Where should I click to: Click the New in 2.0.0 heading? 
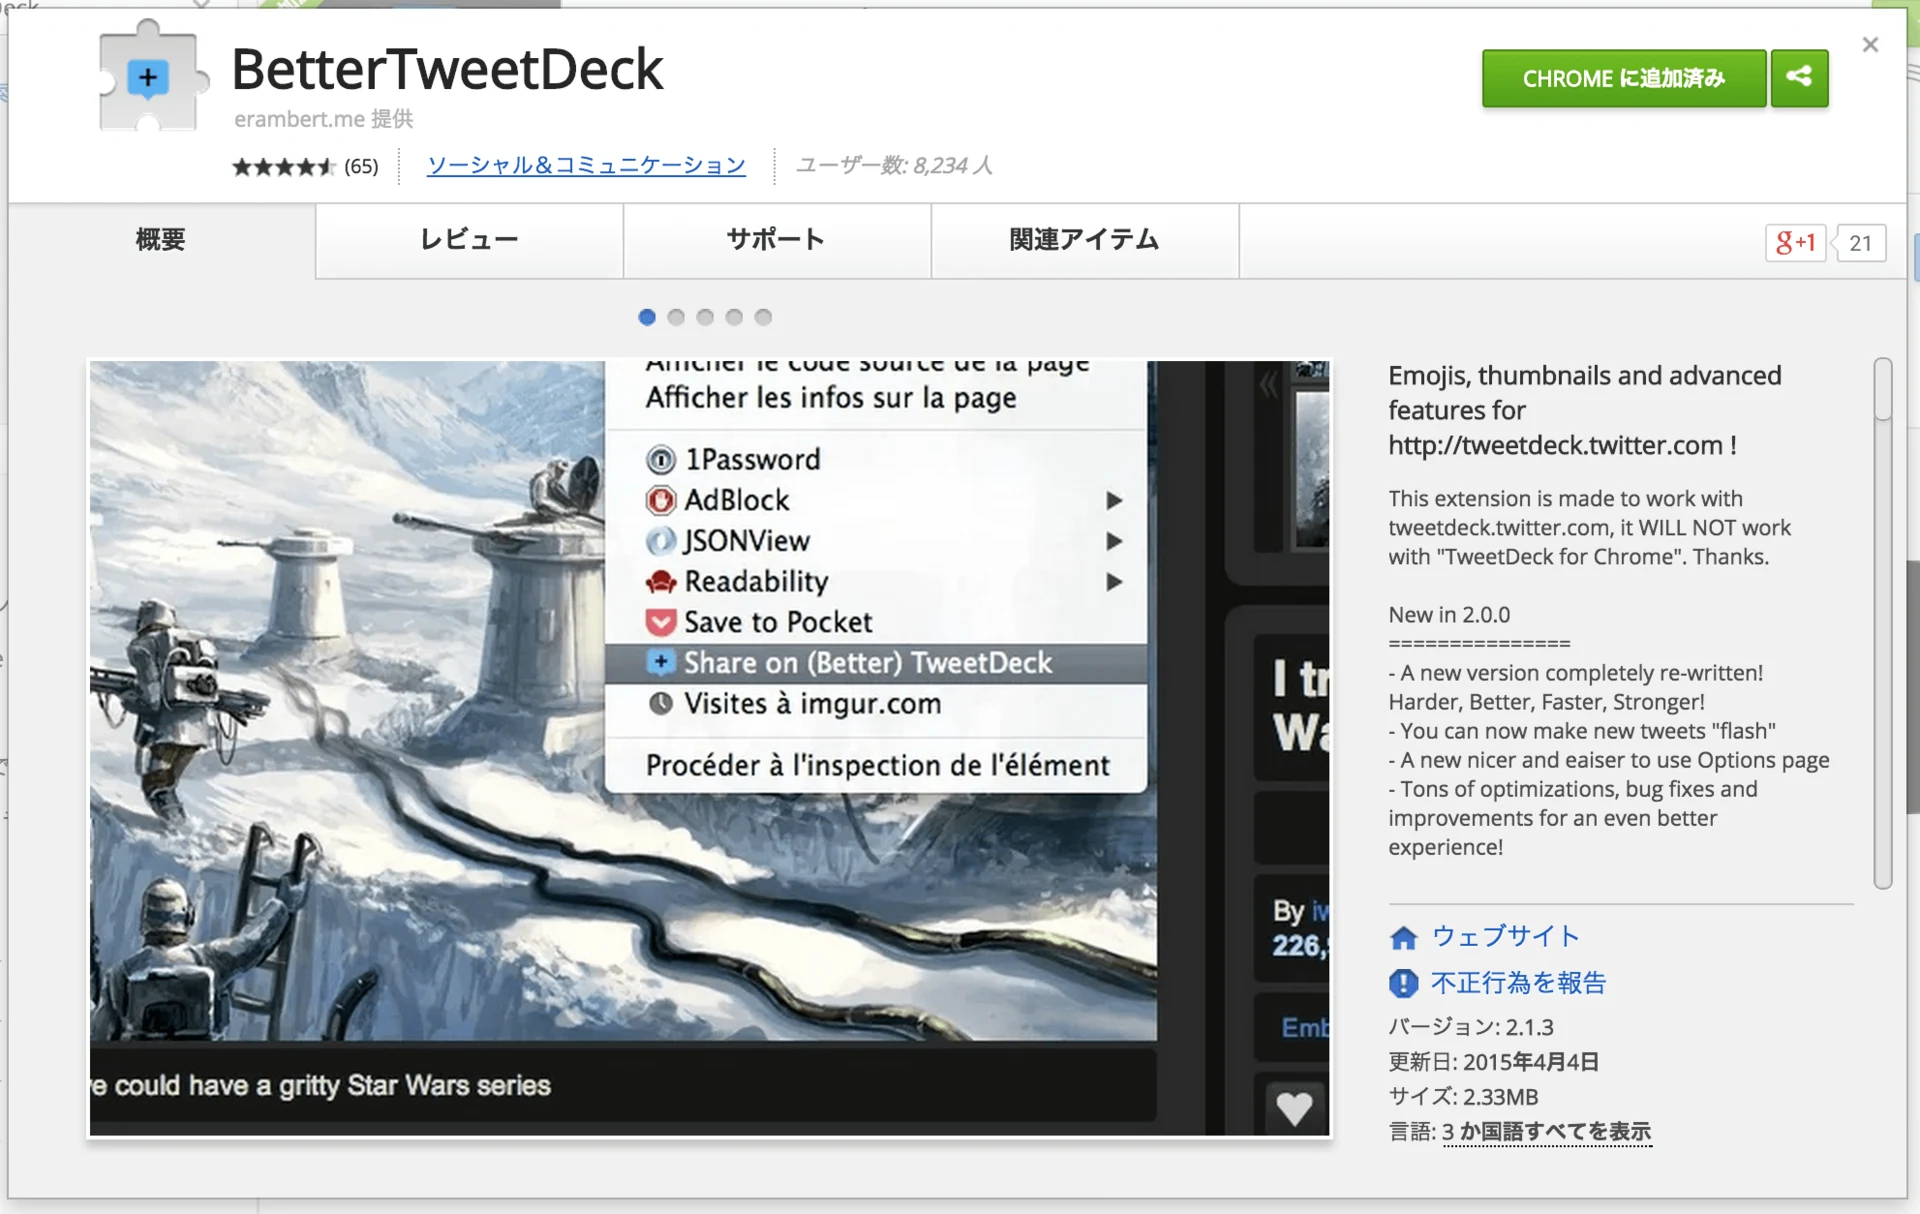click(1449, 615)
